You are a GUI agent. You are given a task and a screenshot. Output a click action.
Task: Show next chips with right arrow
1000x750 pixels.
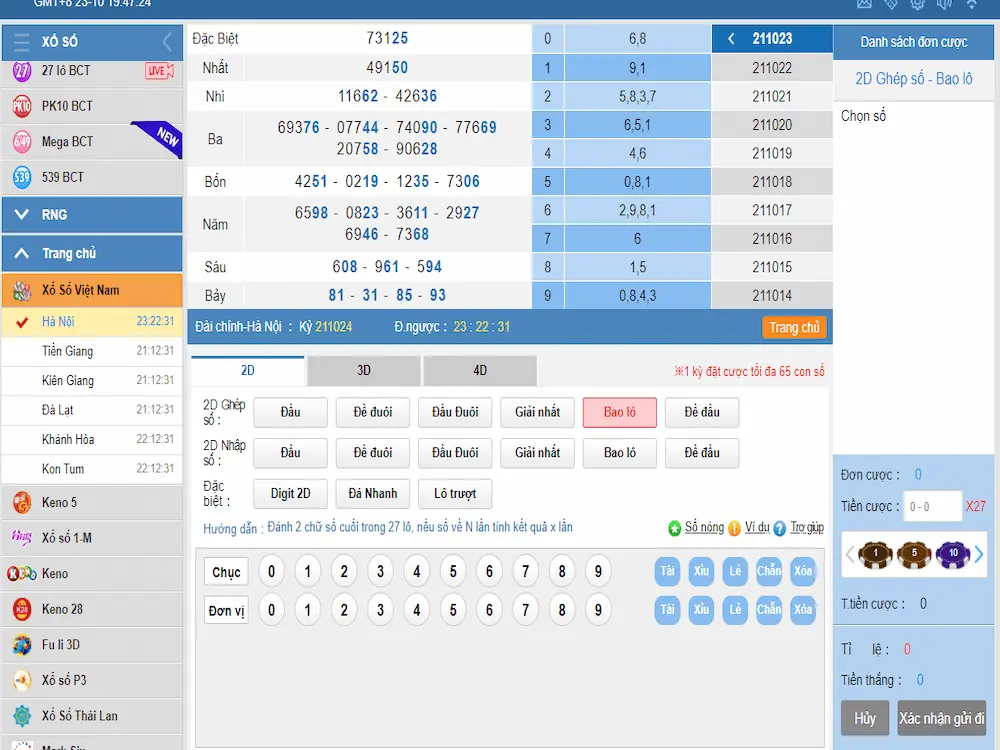[979, 554]
